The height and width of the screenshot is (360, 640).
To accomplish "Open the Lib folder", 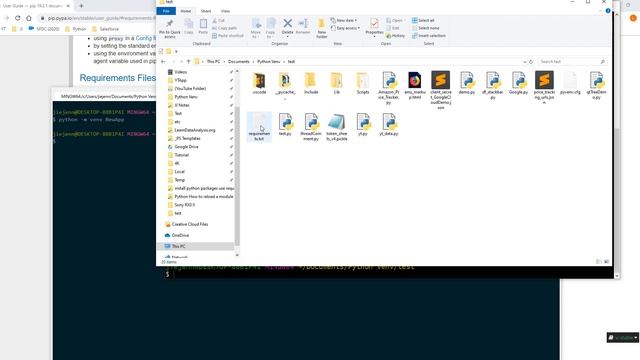I will [336, 83].
